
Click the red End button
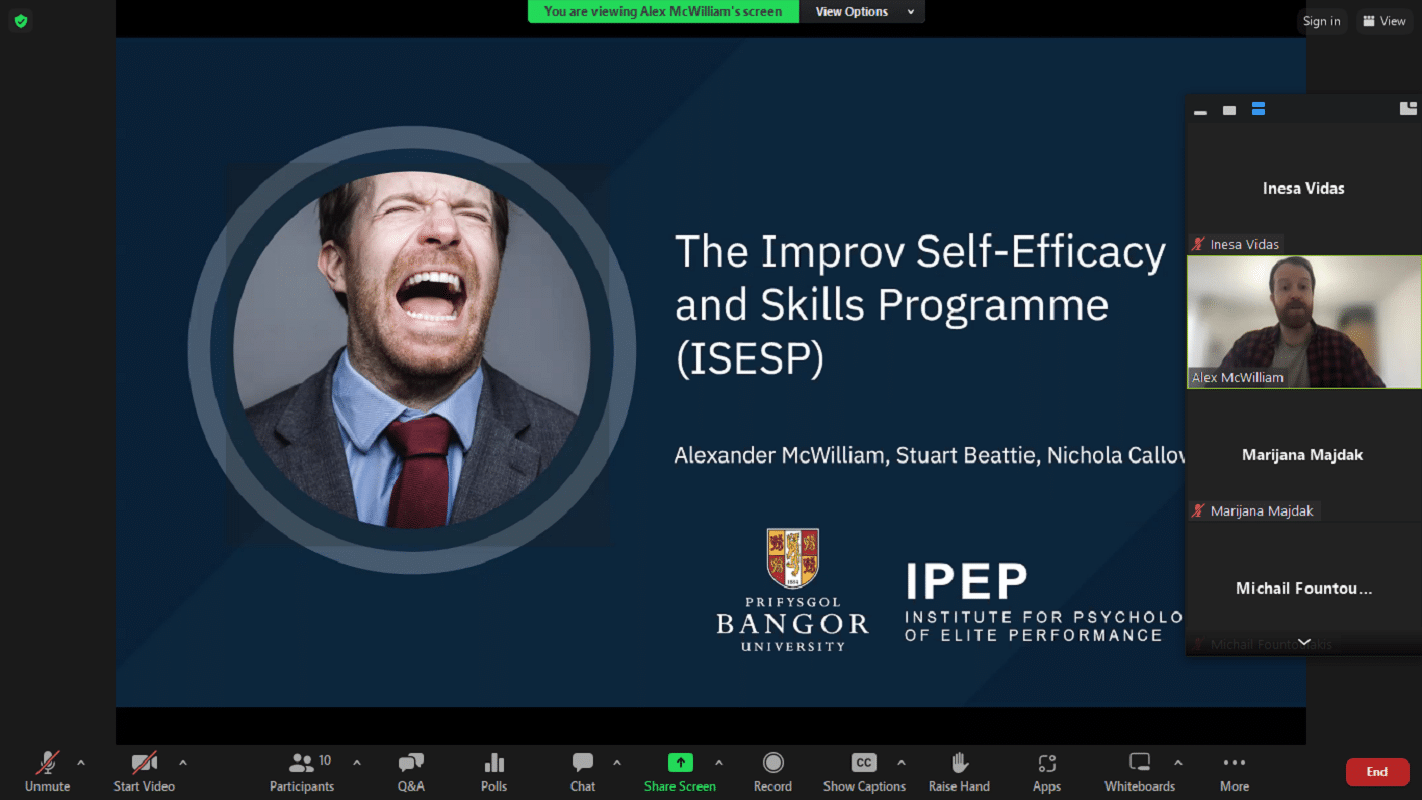pos(1377,772)
